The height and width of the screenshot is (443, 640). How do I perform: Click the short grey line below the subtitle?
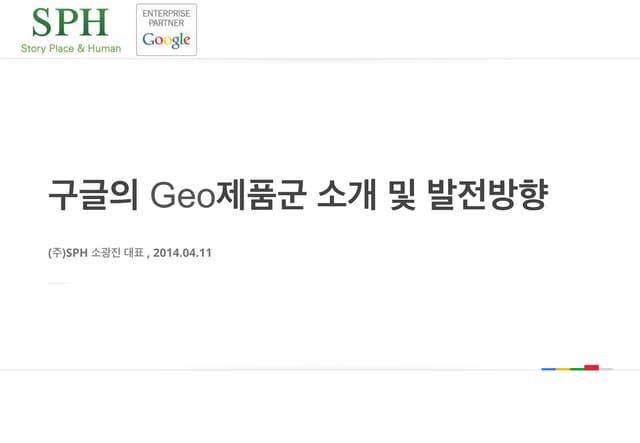pyautogui.click(x=59, y=283)
